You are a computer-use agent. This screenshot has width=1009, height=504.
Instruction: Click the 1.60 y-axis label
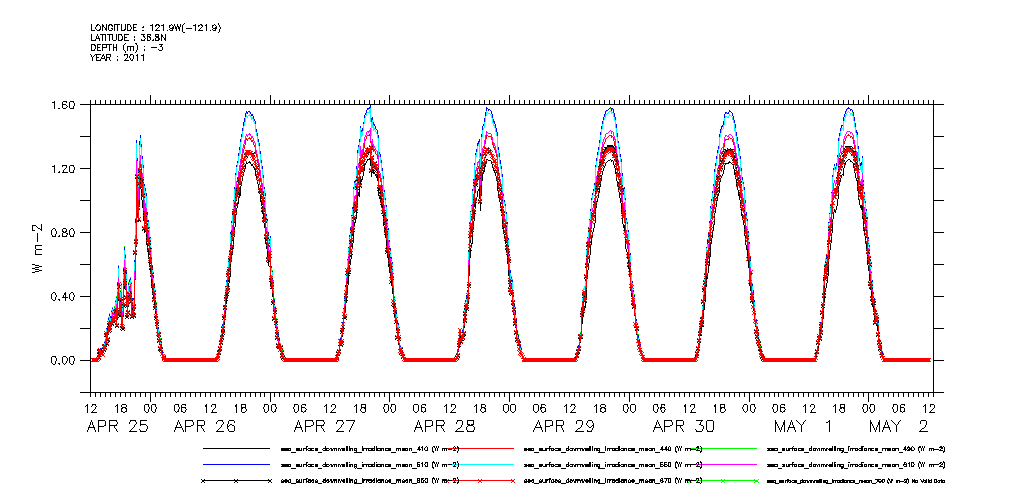click(62, 104)
